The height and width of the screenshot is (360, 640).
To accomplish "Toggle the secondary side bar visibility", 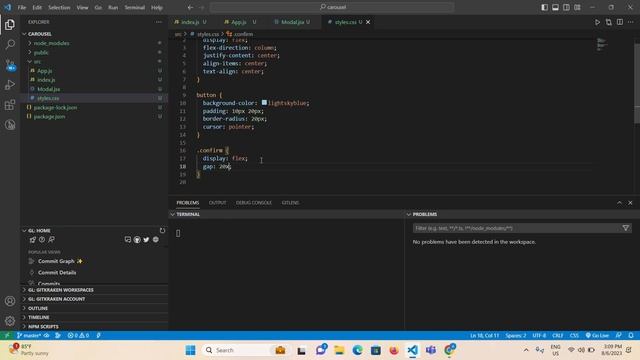I will click(567, 7).
